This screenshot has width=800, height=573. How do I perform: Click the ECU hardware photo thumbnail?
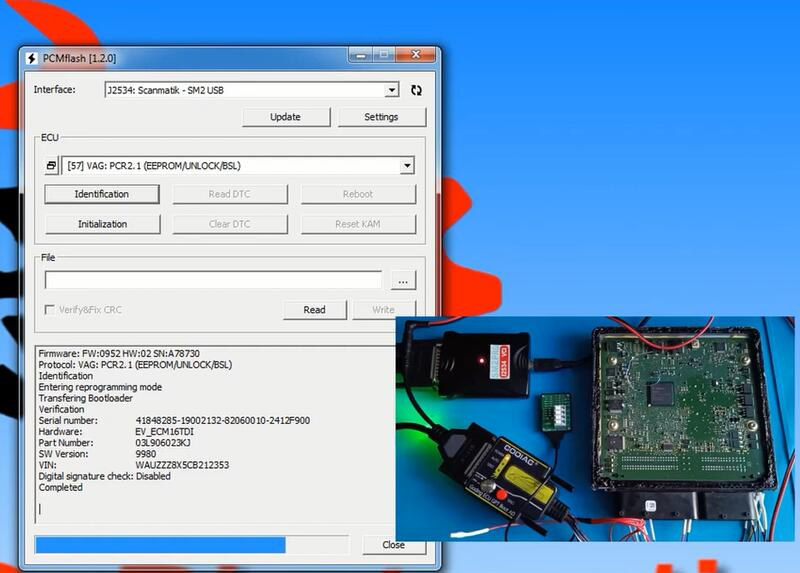click(x=595, y=429)
